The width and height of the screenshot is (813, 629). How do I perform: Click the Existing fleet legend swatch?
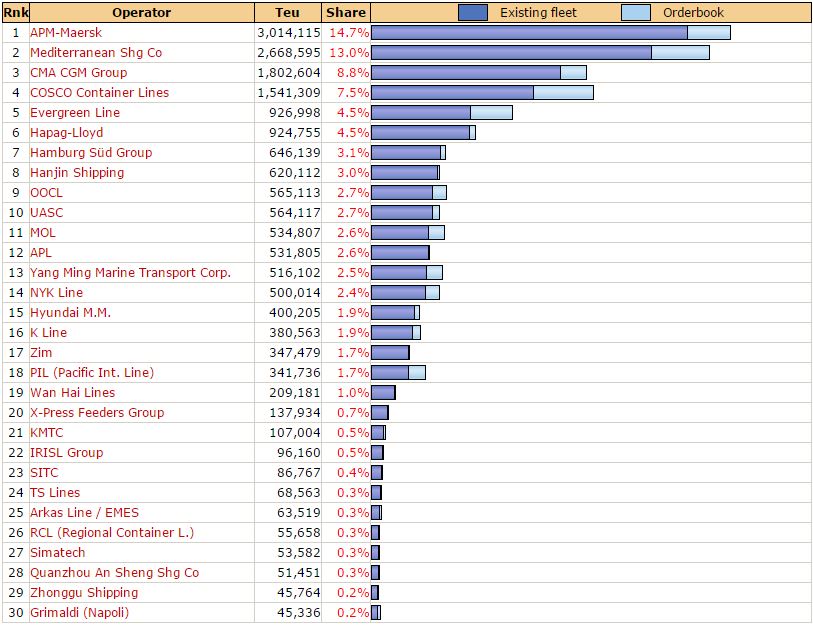point(473,12)
